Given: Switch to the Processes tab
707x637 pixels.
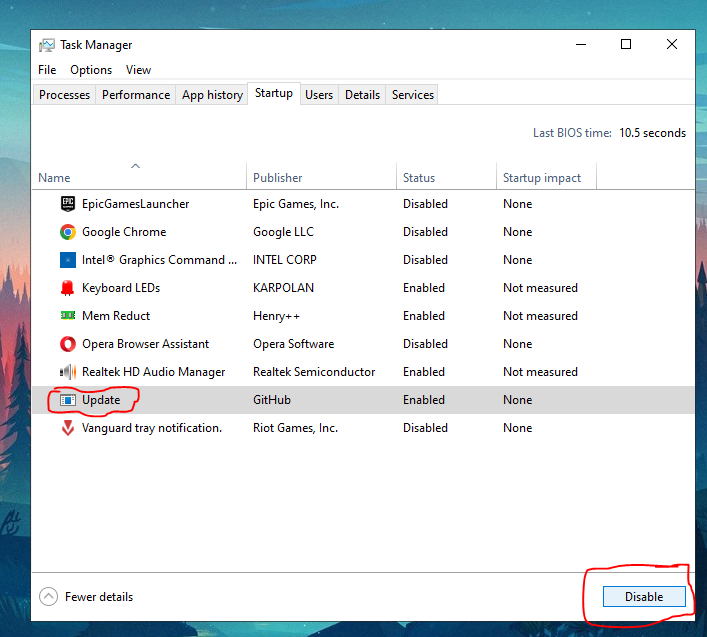Looking at the screenshot, I should [x=64, y=95].
